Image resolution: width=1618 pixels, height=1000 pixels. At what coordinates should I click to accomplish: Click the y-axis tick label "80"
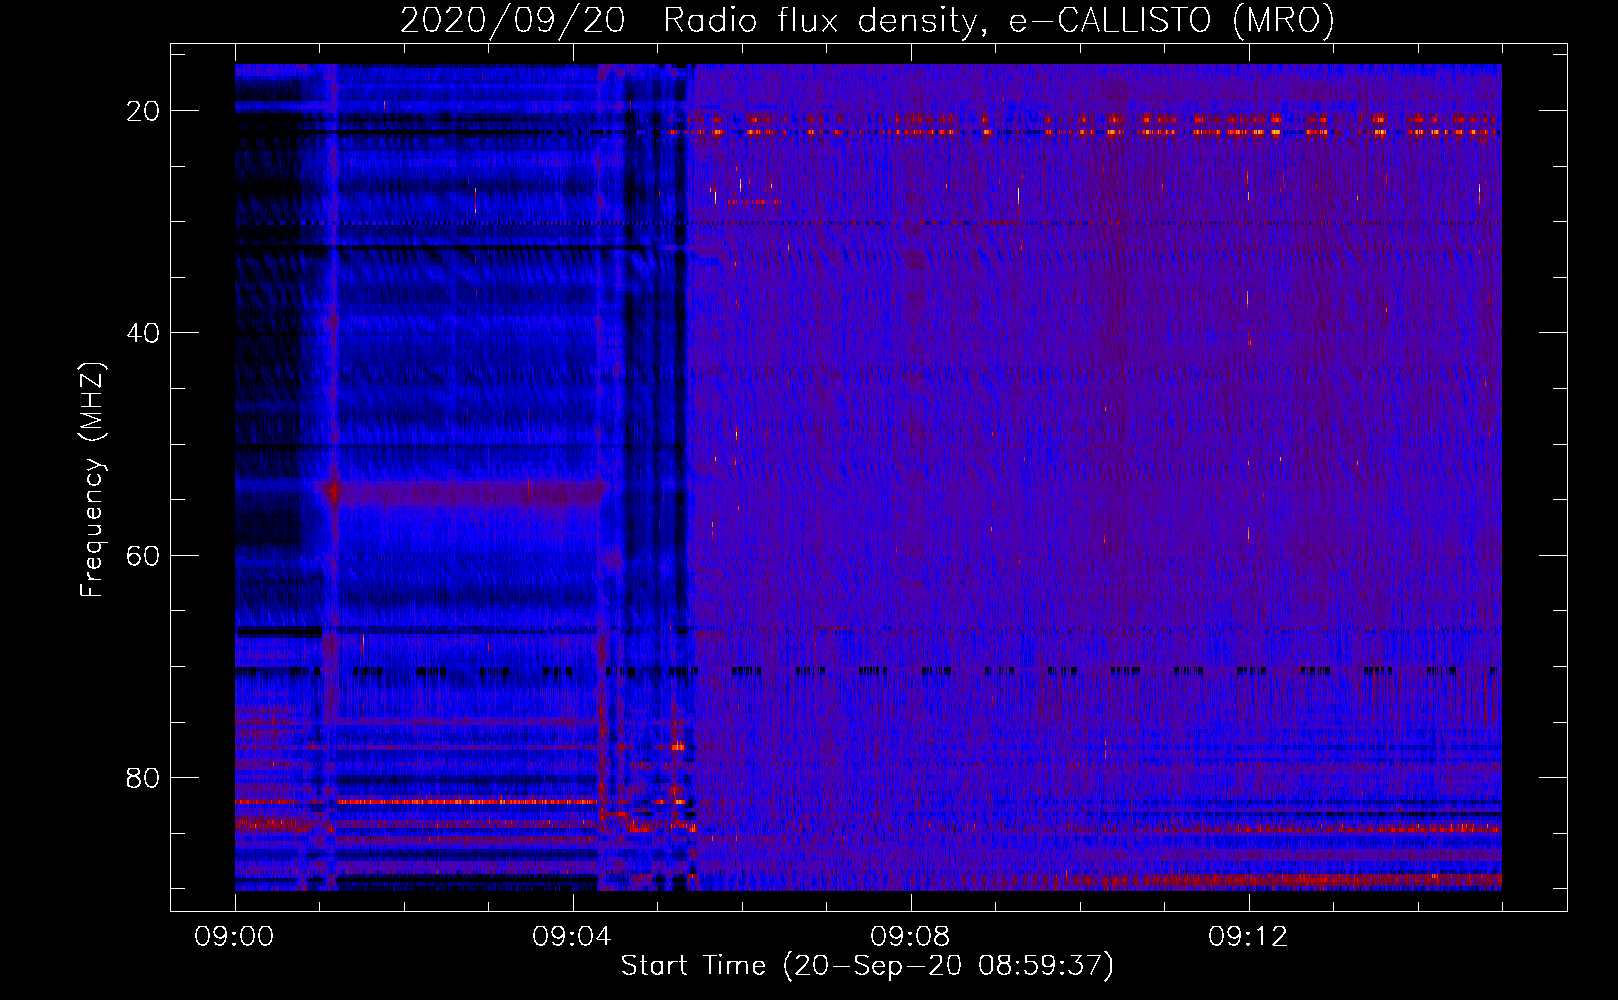[144, 777]
